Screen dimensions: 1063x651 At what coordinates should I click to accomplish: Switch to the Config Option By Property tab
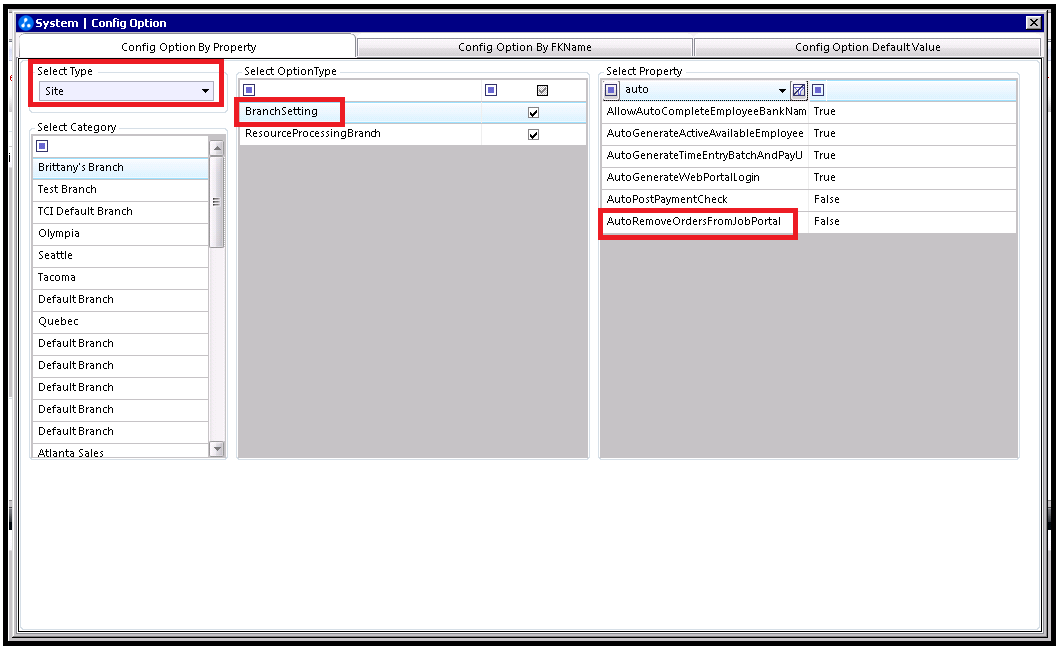[x=188, y=47]
